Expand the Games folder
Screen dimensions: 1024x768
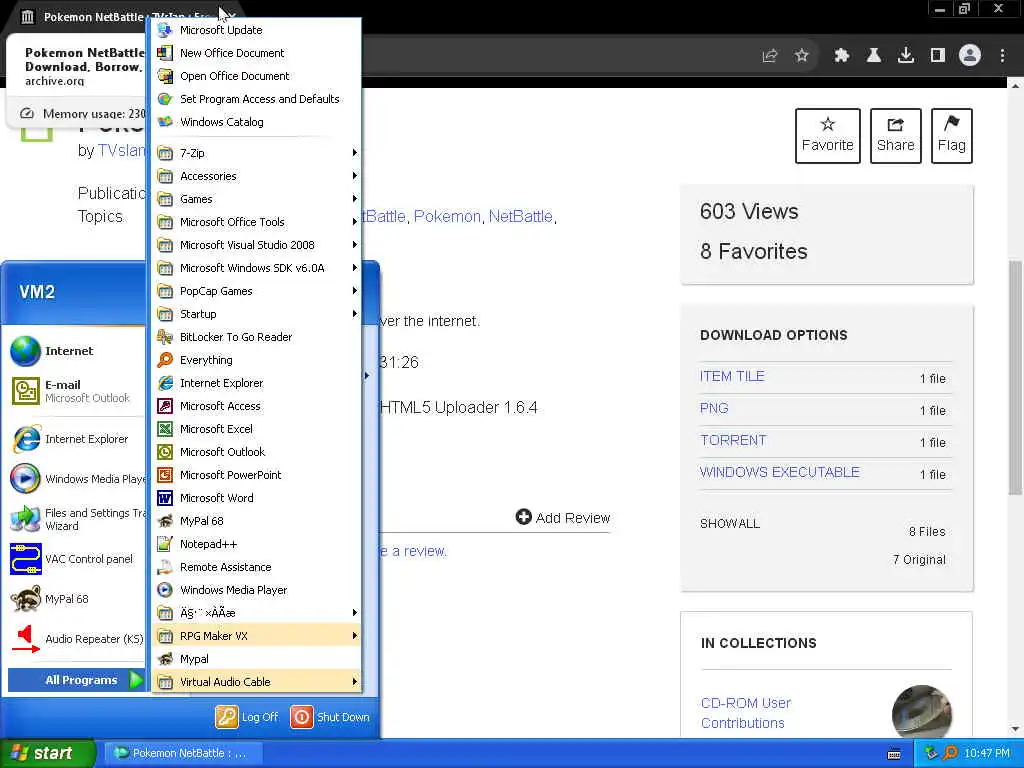point(257,199)
